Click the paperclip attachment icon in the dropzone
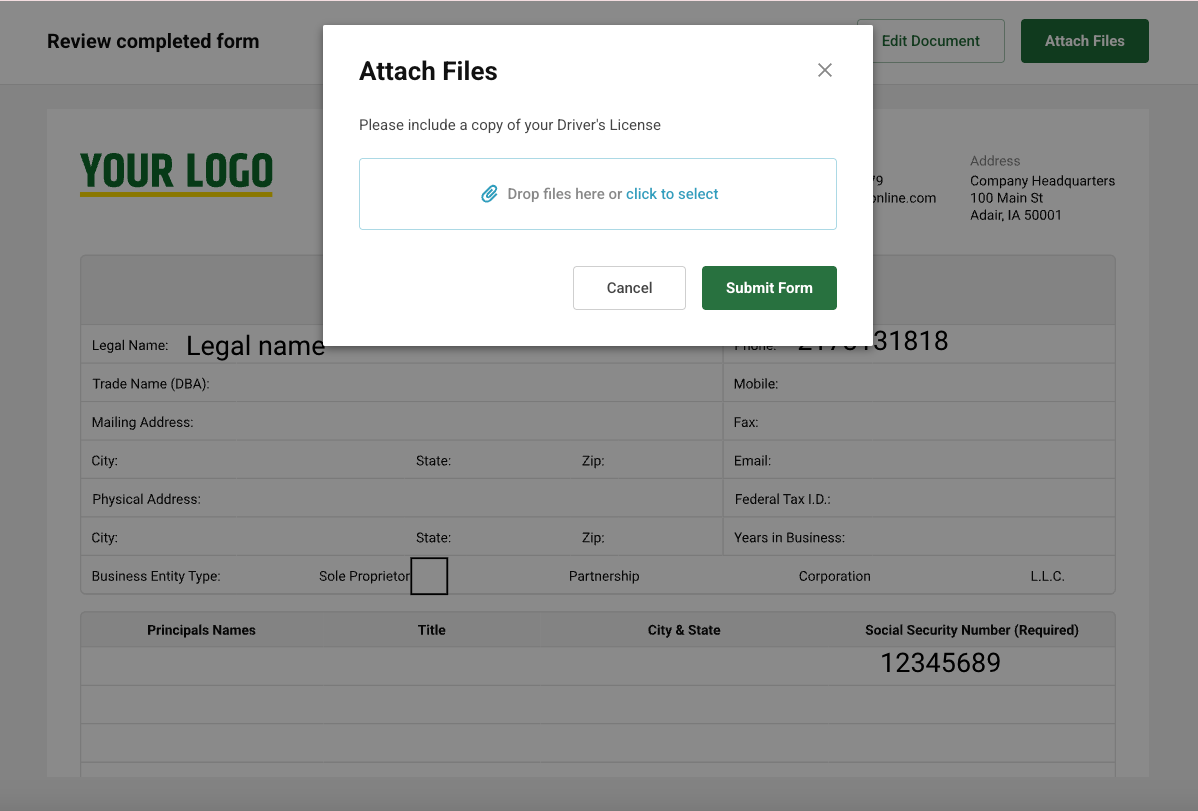The image size is (1198, 811). pyautogui.click(x=489, y=193)
